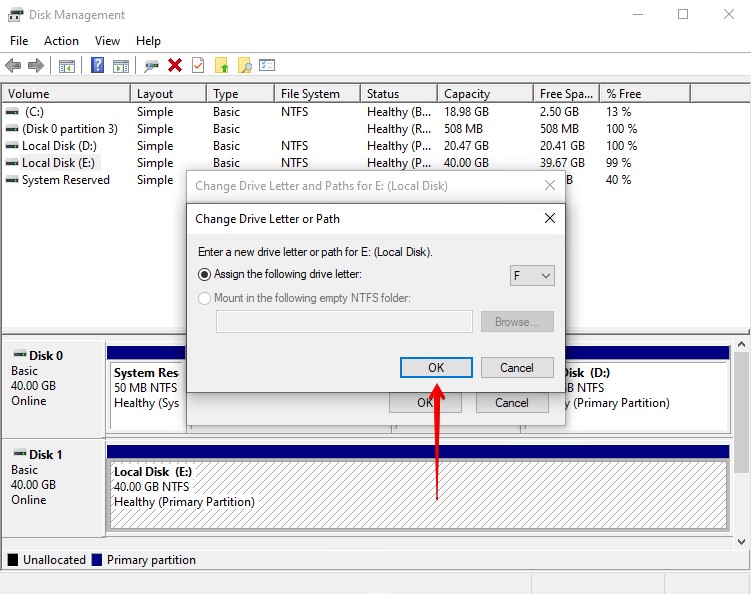This screenshot has width=751, height=594.
Task: Click the Connect drive toolbar icon
Action: pos(151,66)
